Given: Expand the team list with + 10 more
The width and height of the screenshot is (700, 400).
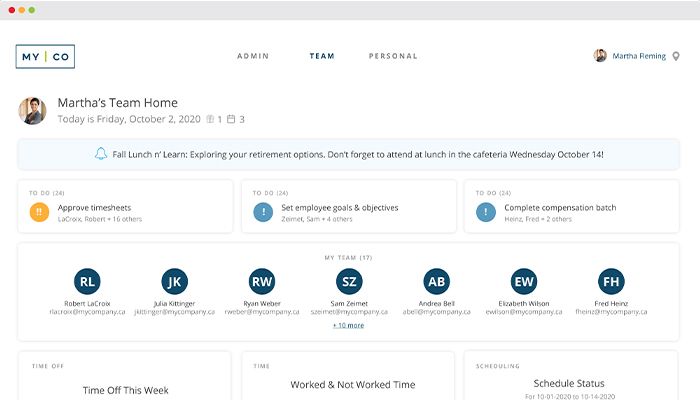Looking at the screenshot, I should 349,325.
